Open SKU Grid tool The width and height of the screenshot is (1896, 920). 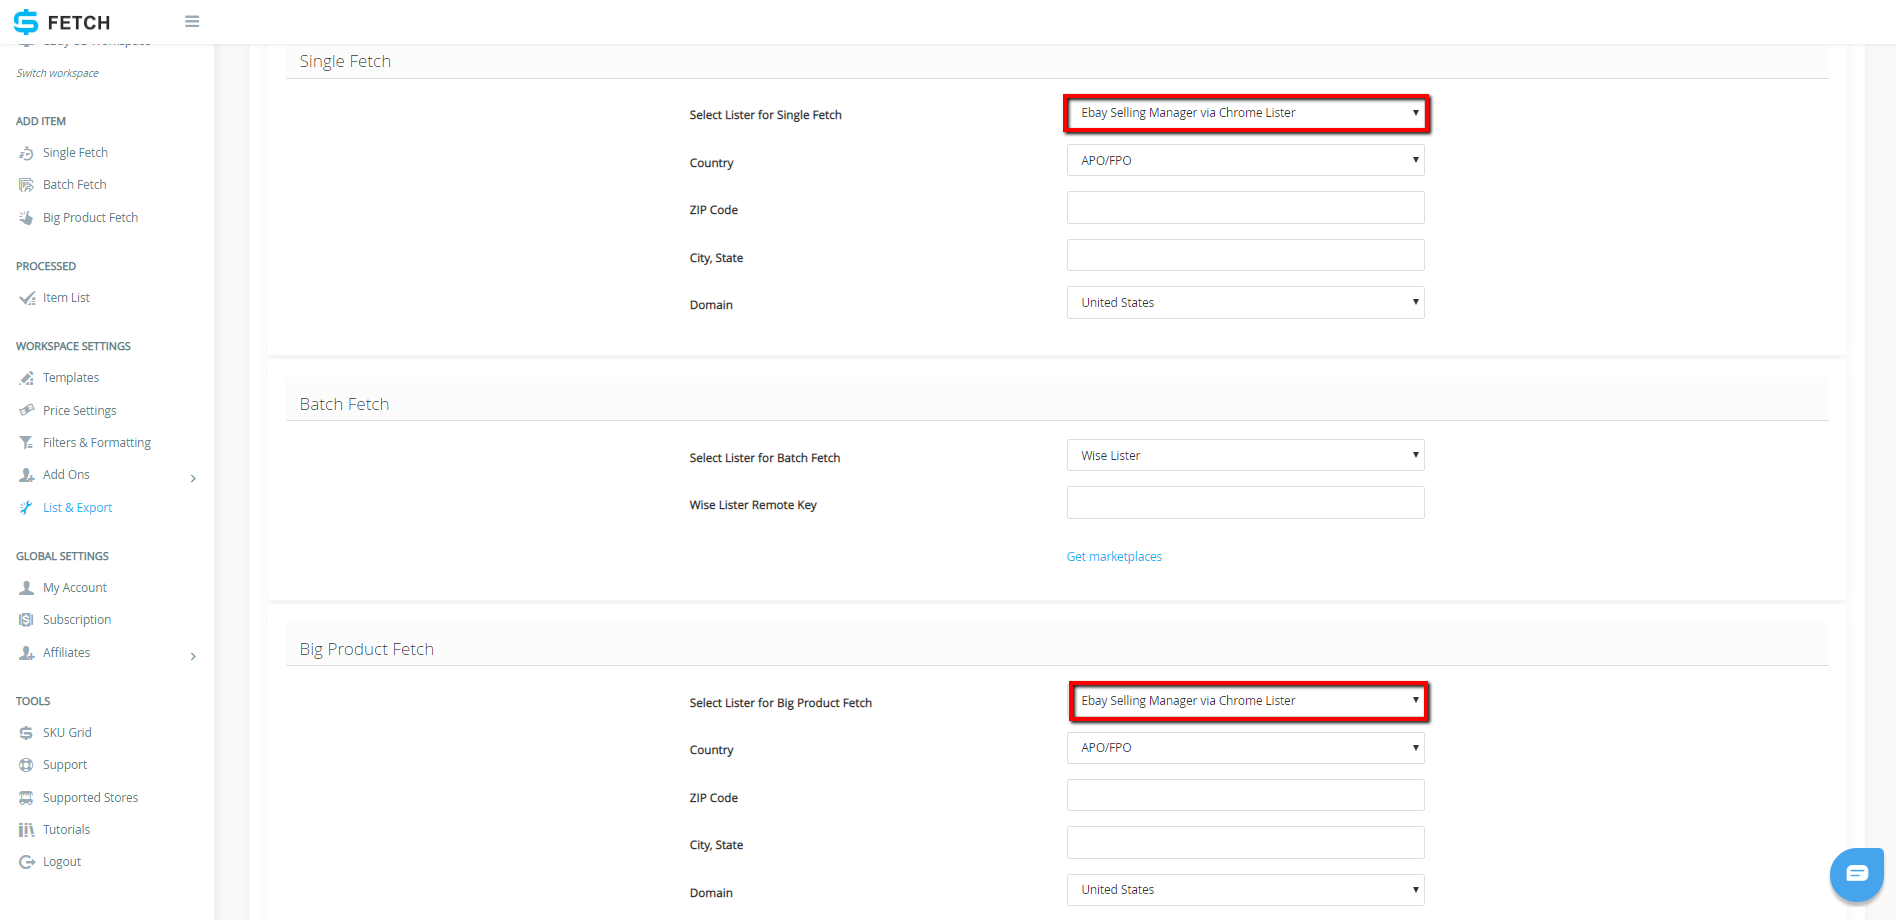click(67, 733)
